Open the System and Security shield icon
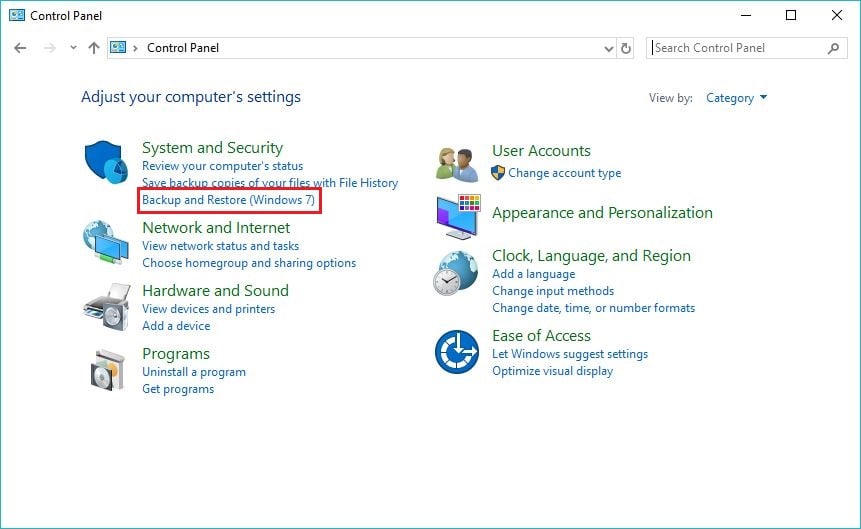This screenshot has width=861, height=529. [107, 162]
